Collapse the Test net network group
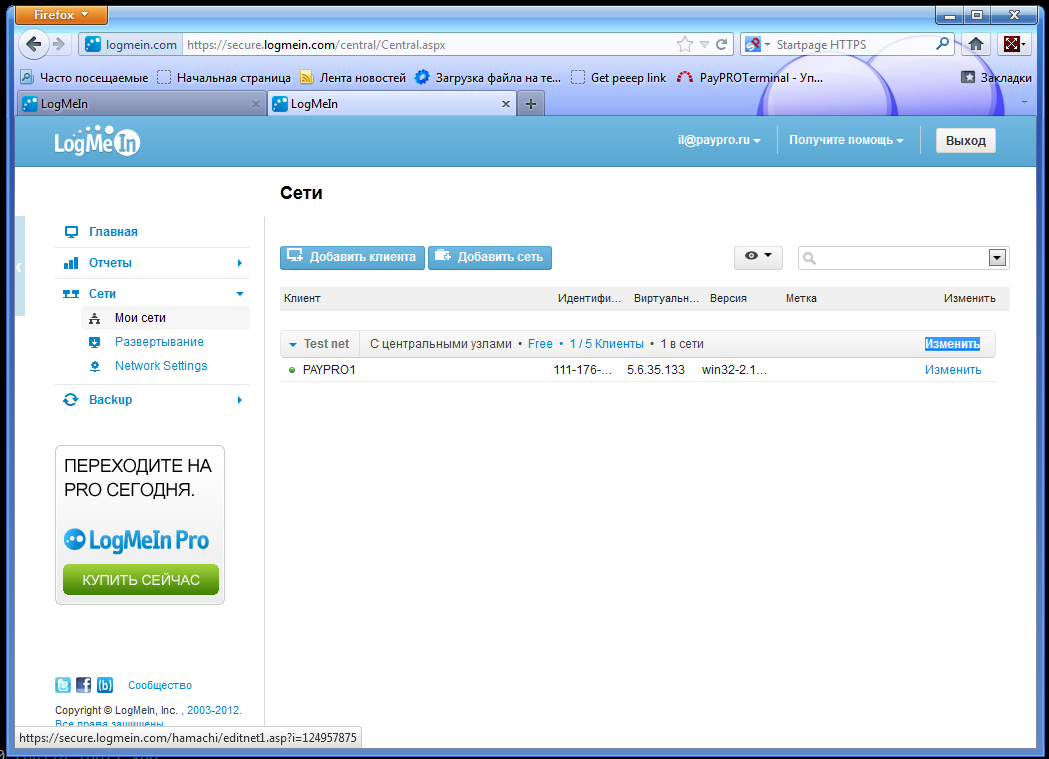Viewport: 1049px width, 759px height. click(293, 344)
